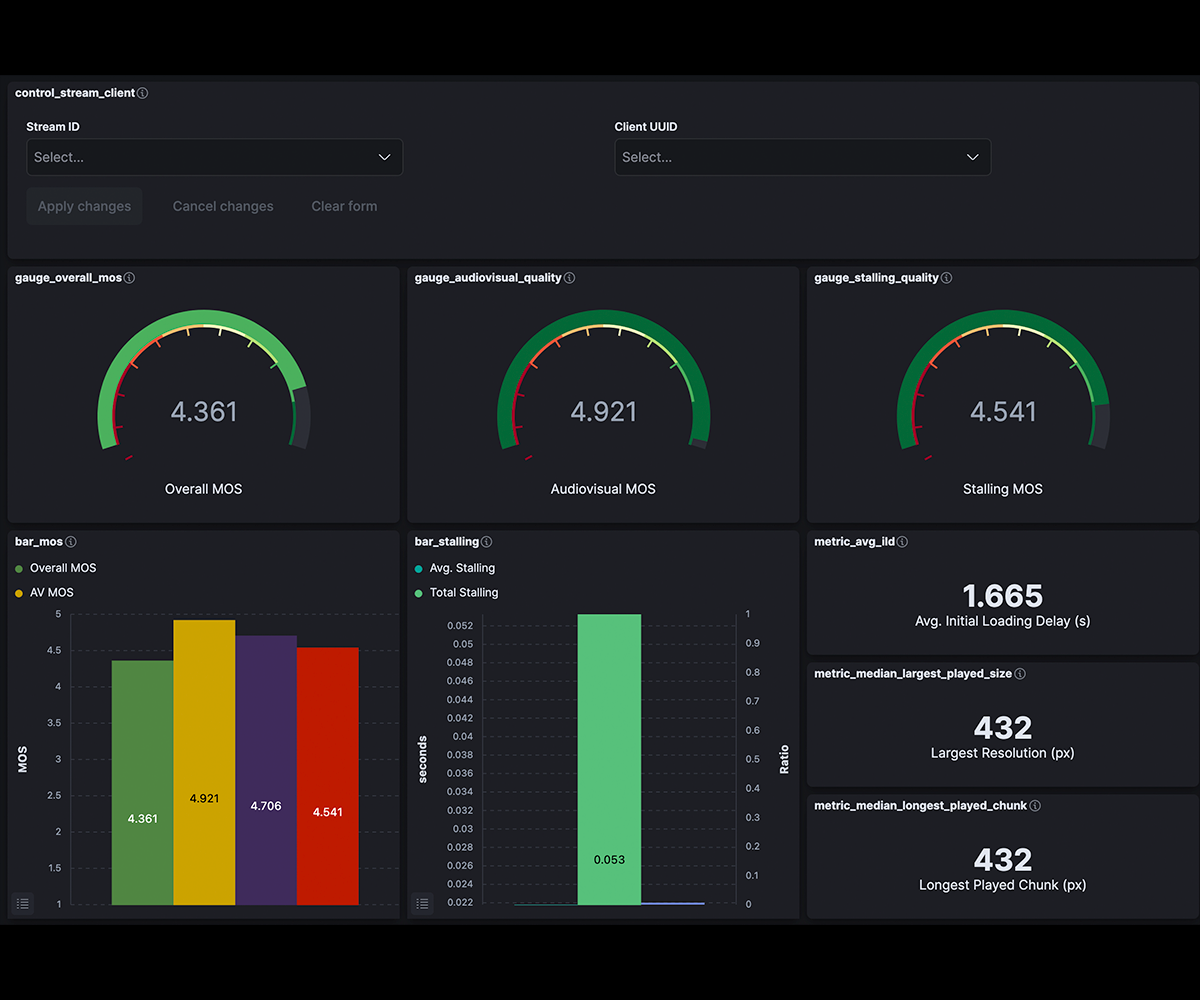The height and width of the screenshot is (1000, 1200).
Task: Toggle legend button in bar_stalling chart
Action: pyautogui.click(x=422, y=903)
